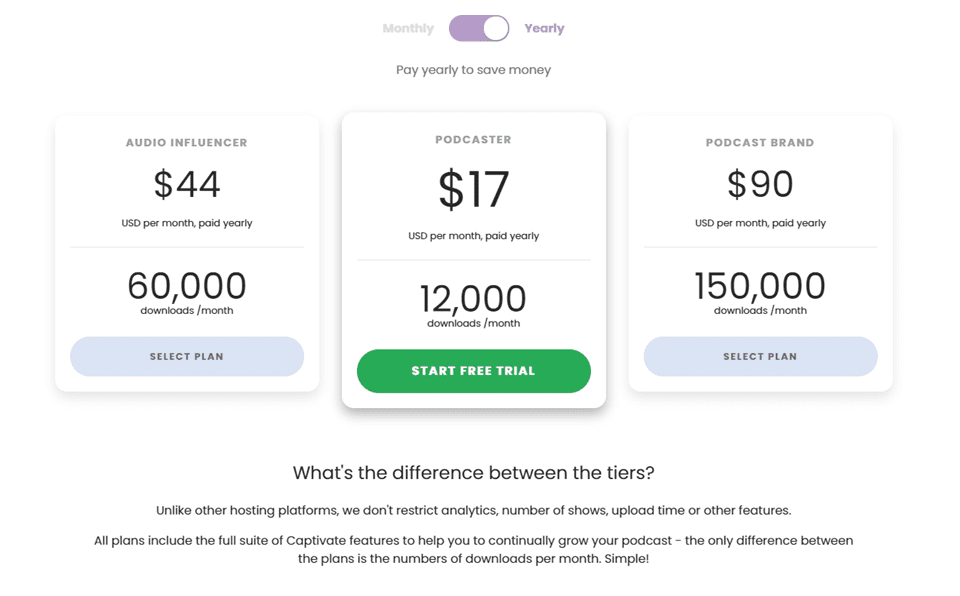Click the $90 price label
960x596 pixels.
760,184
